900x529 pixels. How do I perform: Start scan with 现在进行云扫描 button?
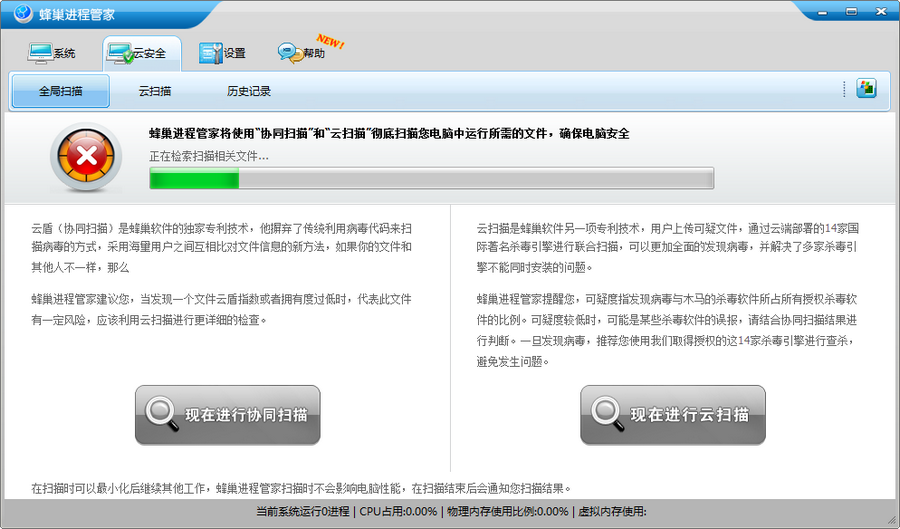(x=673, y=415)
